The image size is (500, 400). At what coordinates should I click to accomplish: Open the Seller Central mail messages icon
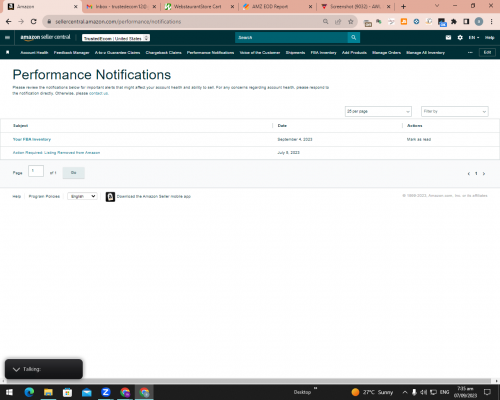448,38
